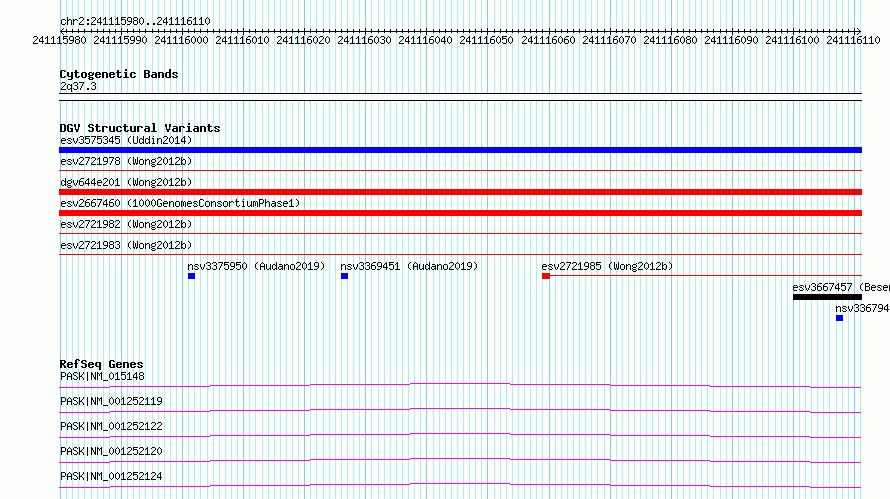Open esv3575345 (Uddin2014) label
Viewport: 890px width, 499px height.
[x=126, y=140]
